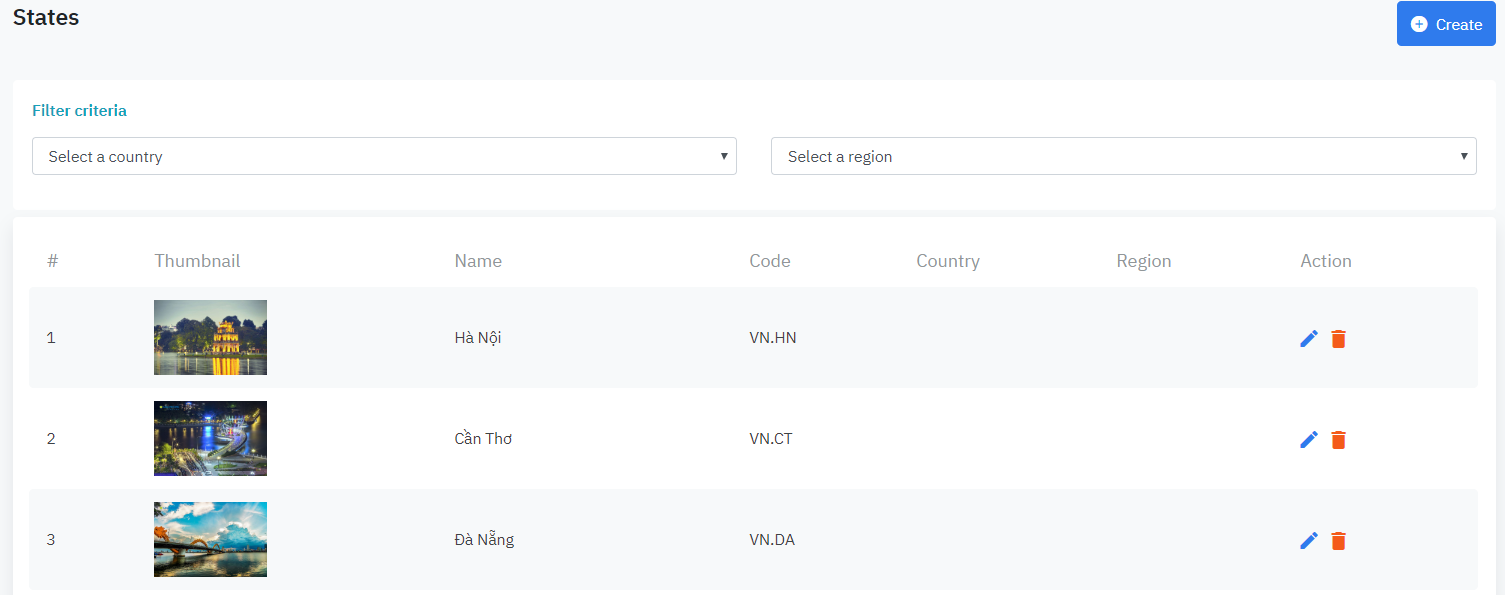Viewport: 1505px width, 595px height.
Task: Click the Region column header
Action: click(x=1144, y=261)
